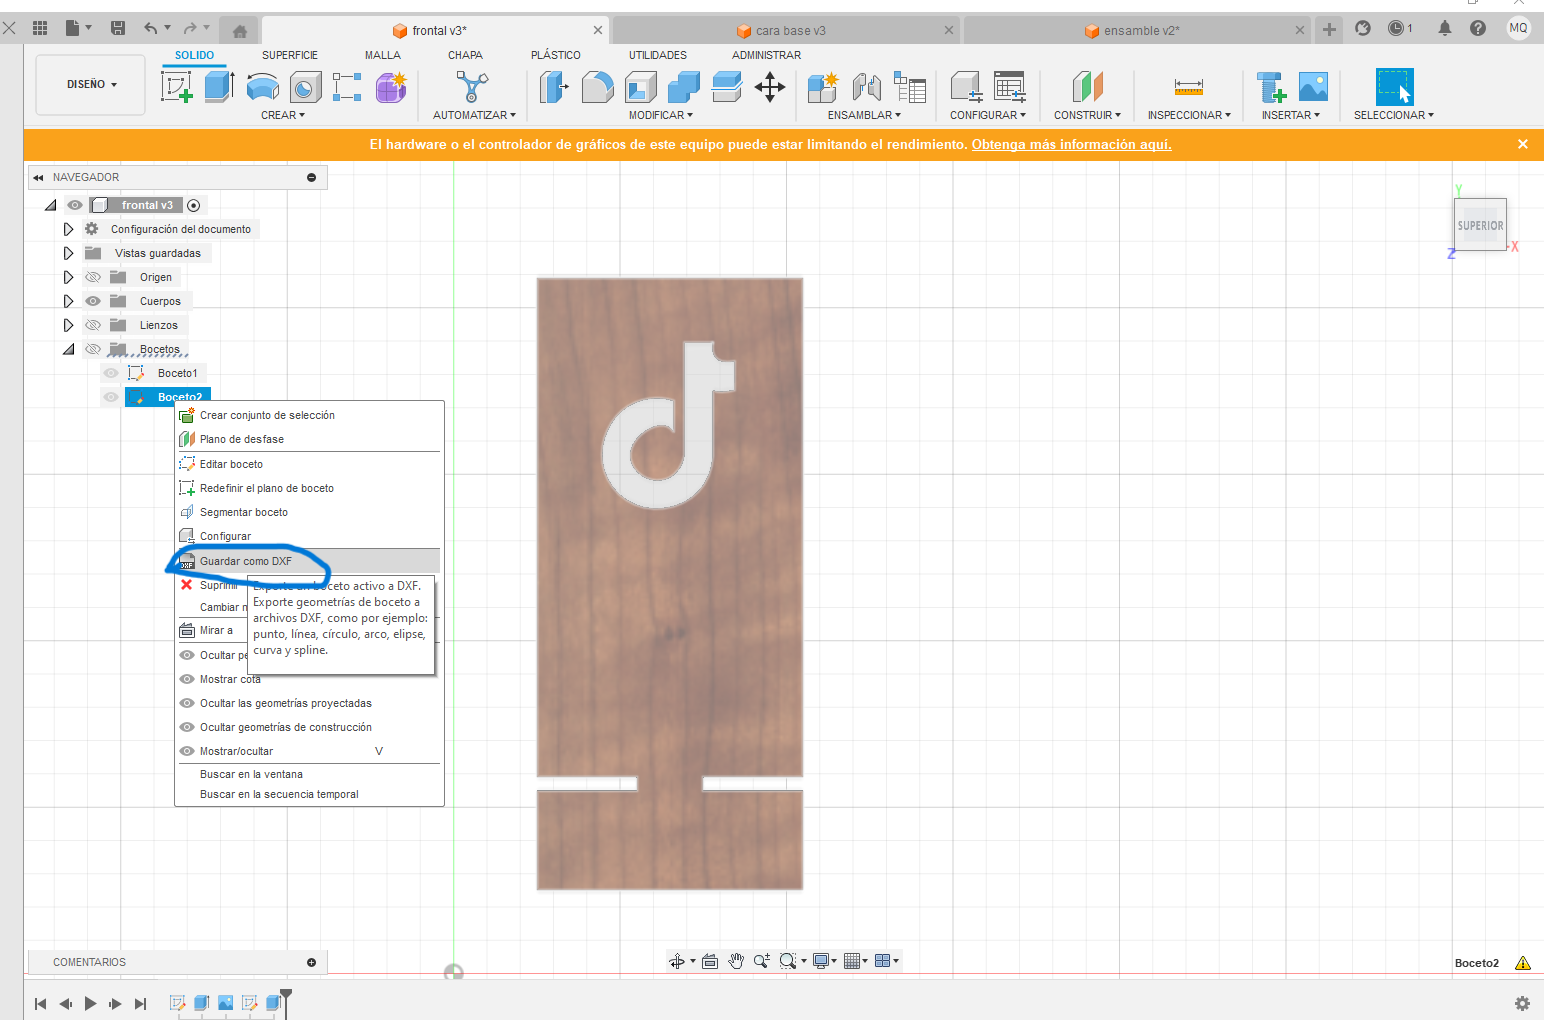Jump to the timeline start
Screen dimensions: 1544x1020
(x=40, y=1003)
